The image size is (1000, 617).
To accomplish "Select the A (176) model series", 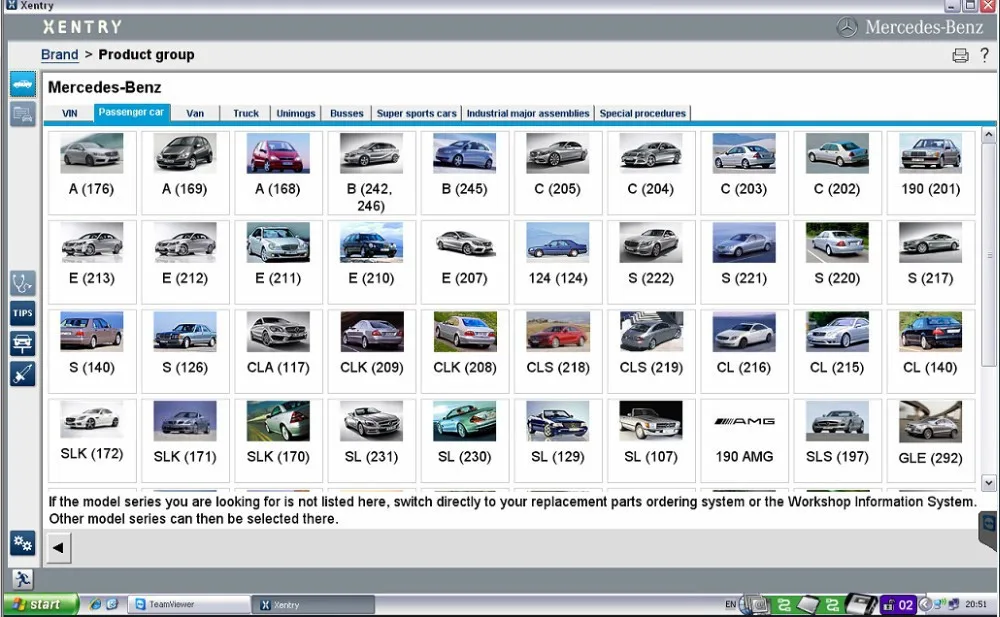I will click(x=92, y=172).
